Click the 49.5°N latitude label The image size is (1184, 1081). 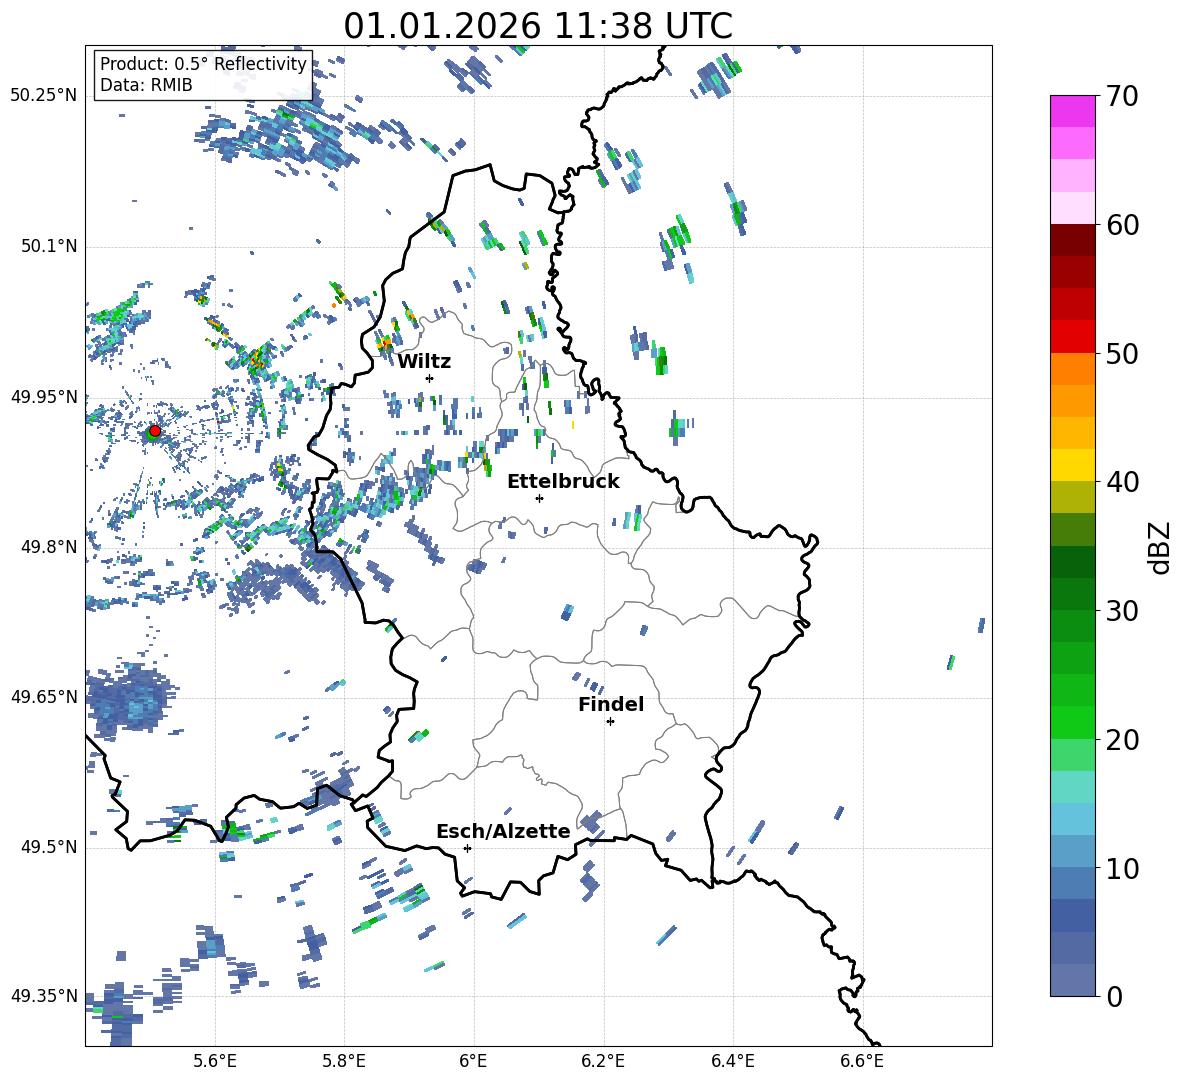[x=49, y=847]
